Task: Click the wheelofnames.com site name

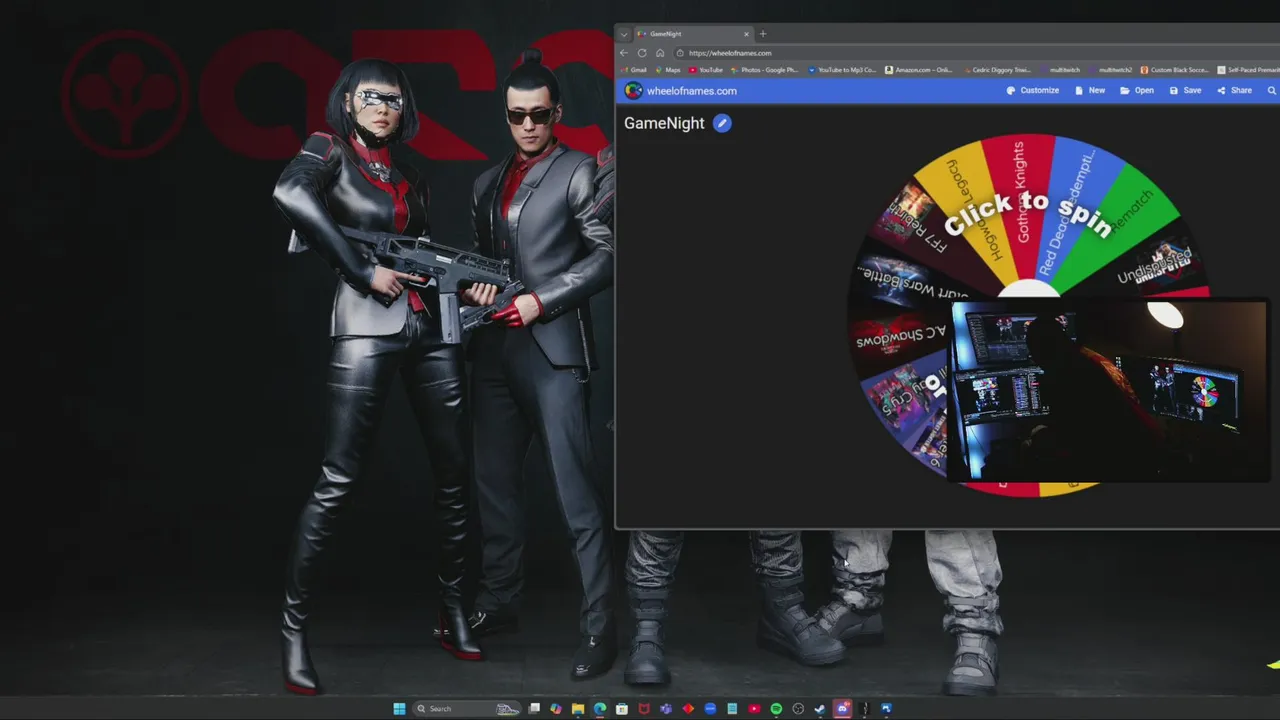Action: tap(692, 91)
